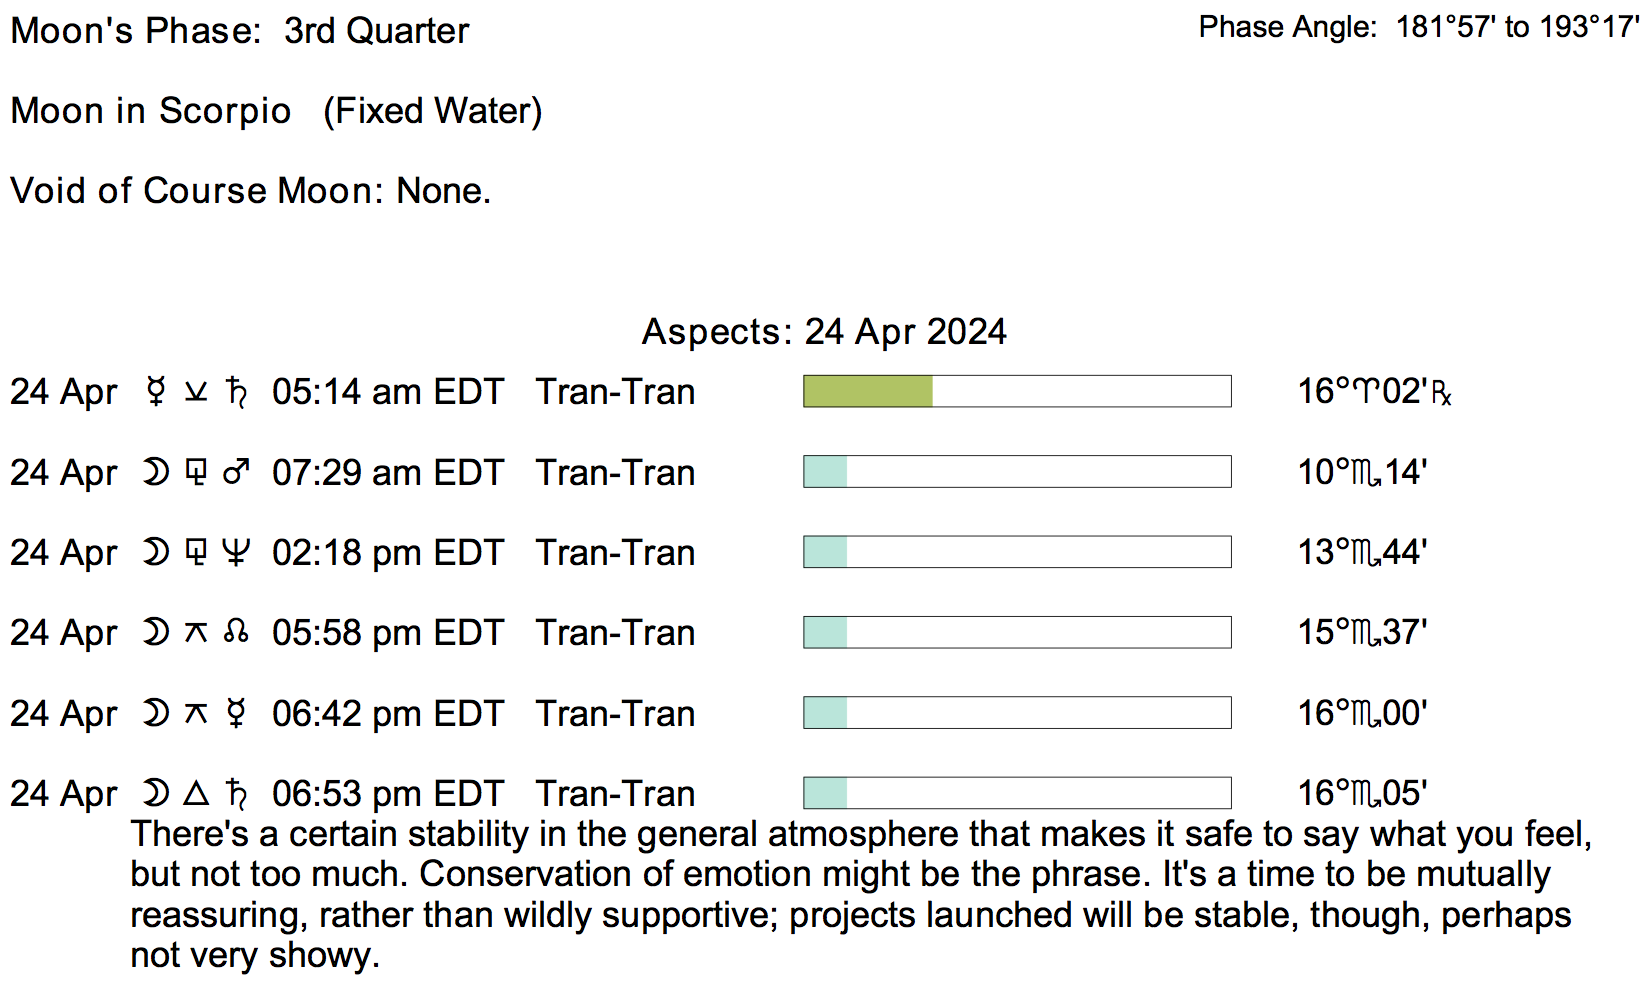The height and width of the screenshot is (994, 1652).
Task: Click the Moon glyph in the 07:29 am row
Action: (155, 472)
